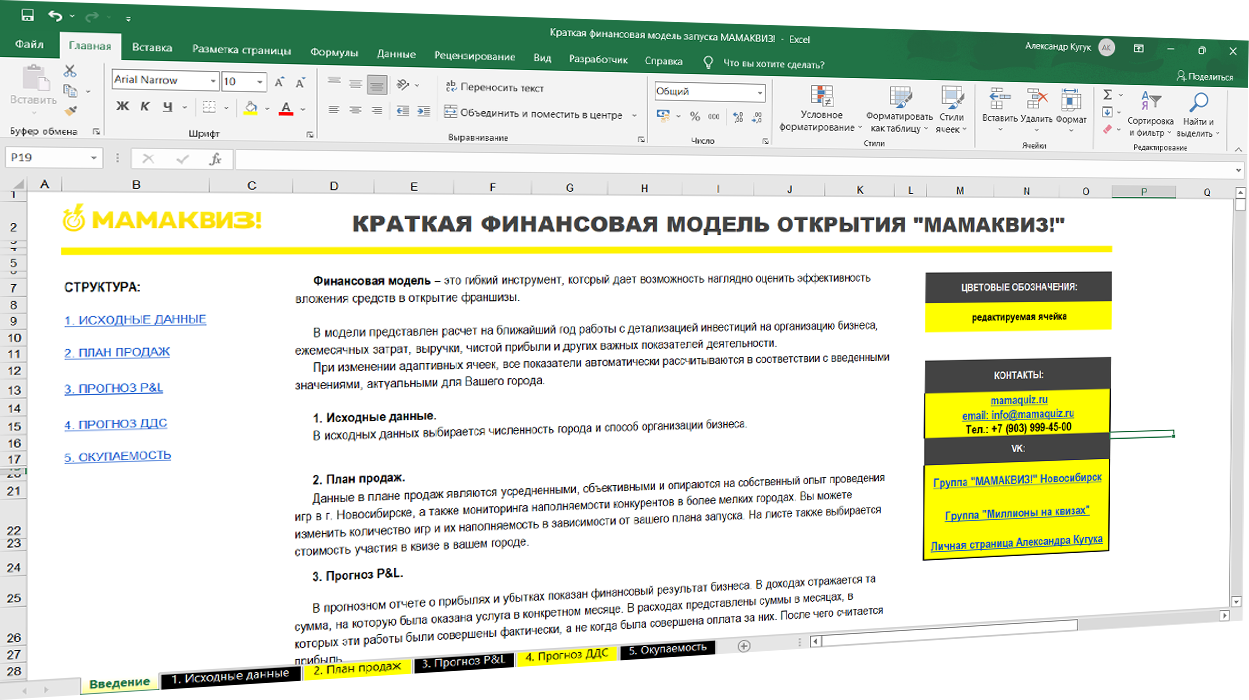Expand the Name Box P19 dropdown

coord(95,158)
